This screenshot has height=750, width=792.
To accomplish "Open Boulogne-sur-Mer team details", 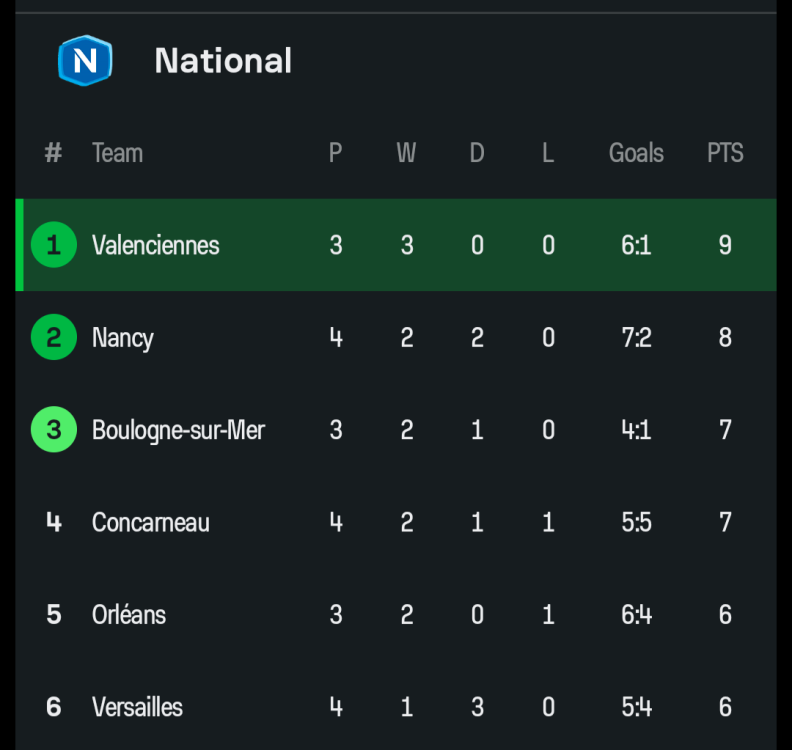I will click(x=178, y=430).
